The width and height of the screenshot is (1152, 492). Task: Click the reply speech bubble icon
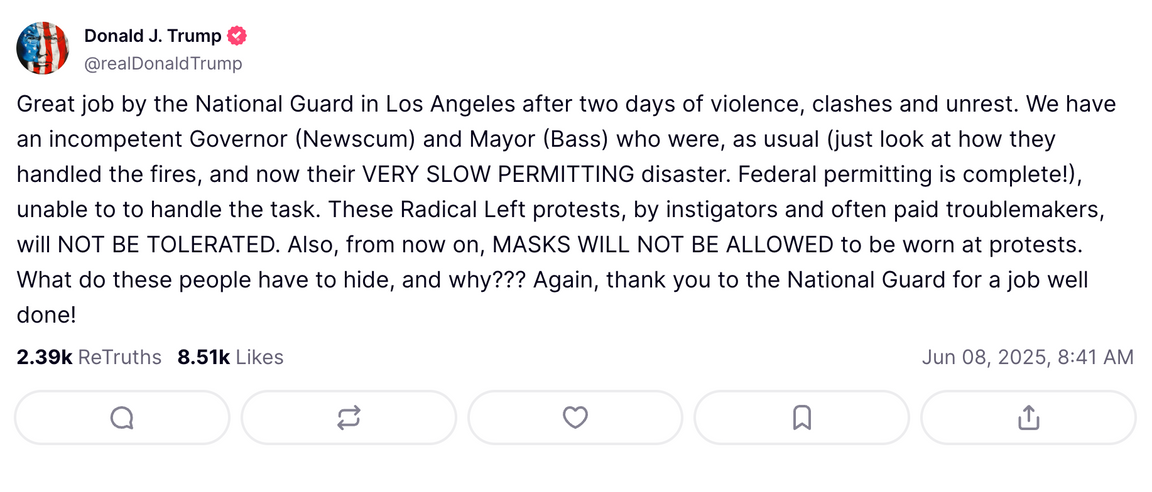122,418
